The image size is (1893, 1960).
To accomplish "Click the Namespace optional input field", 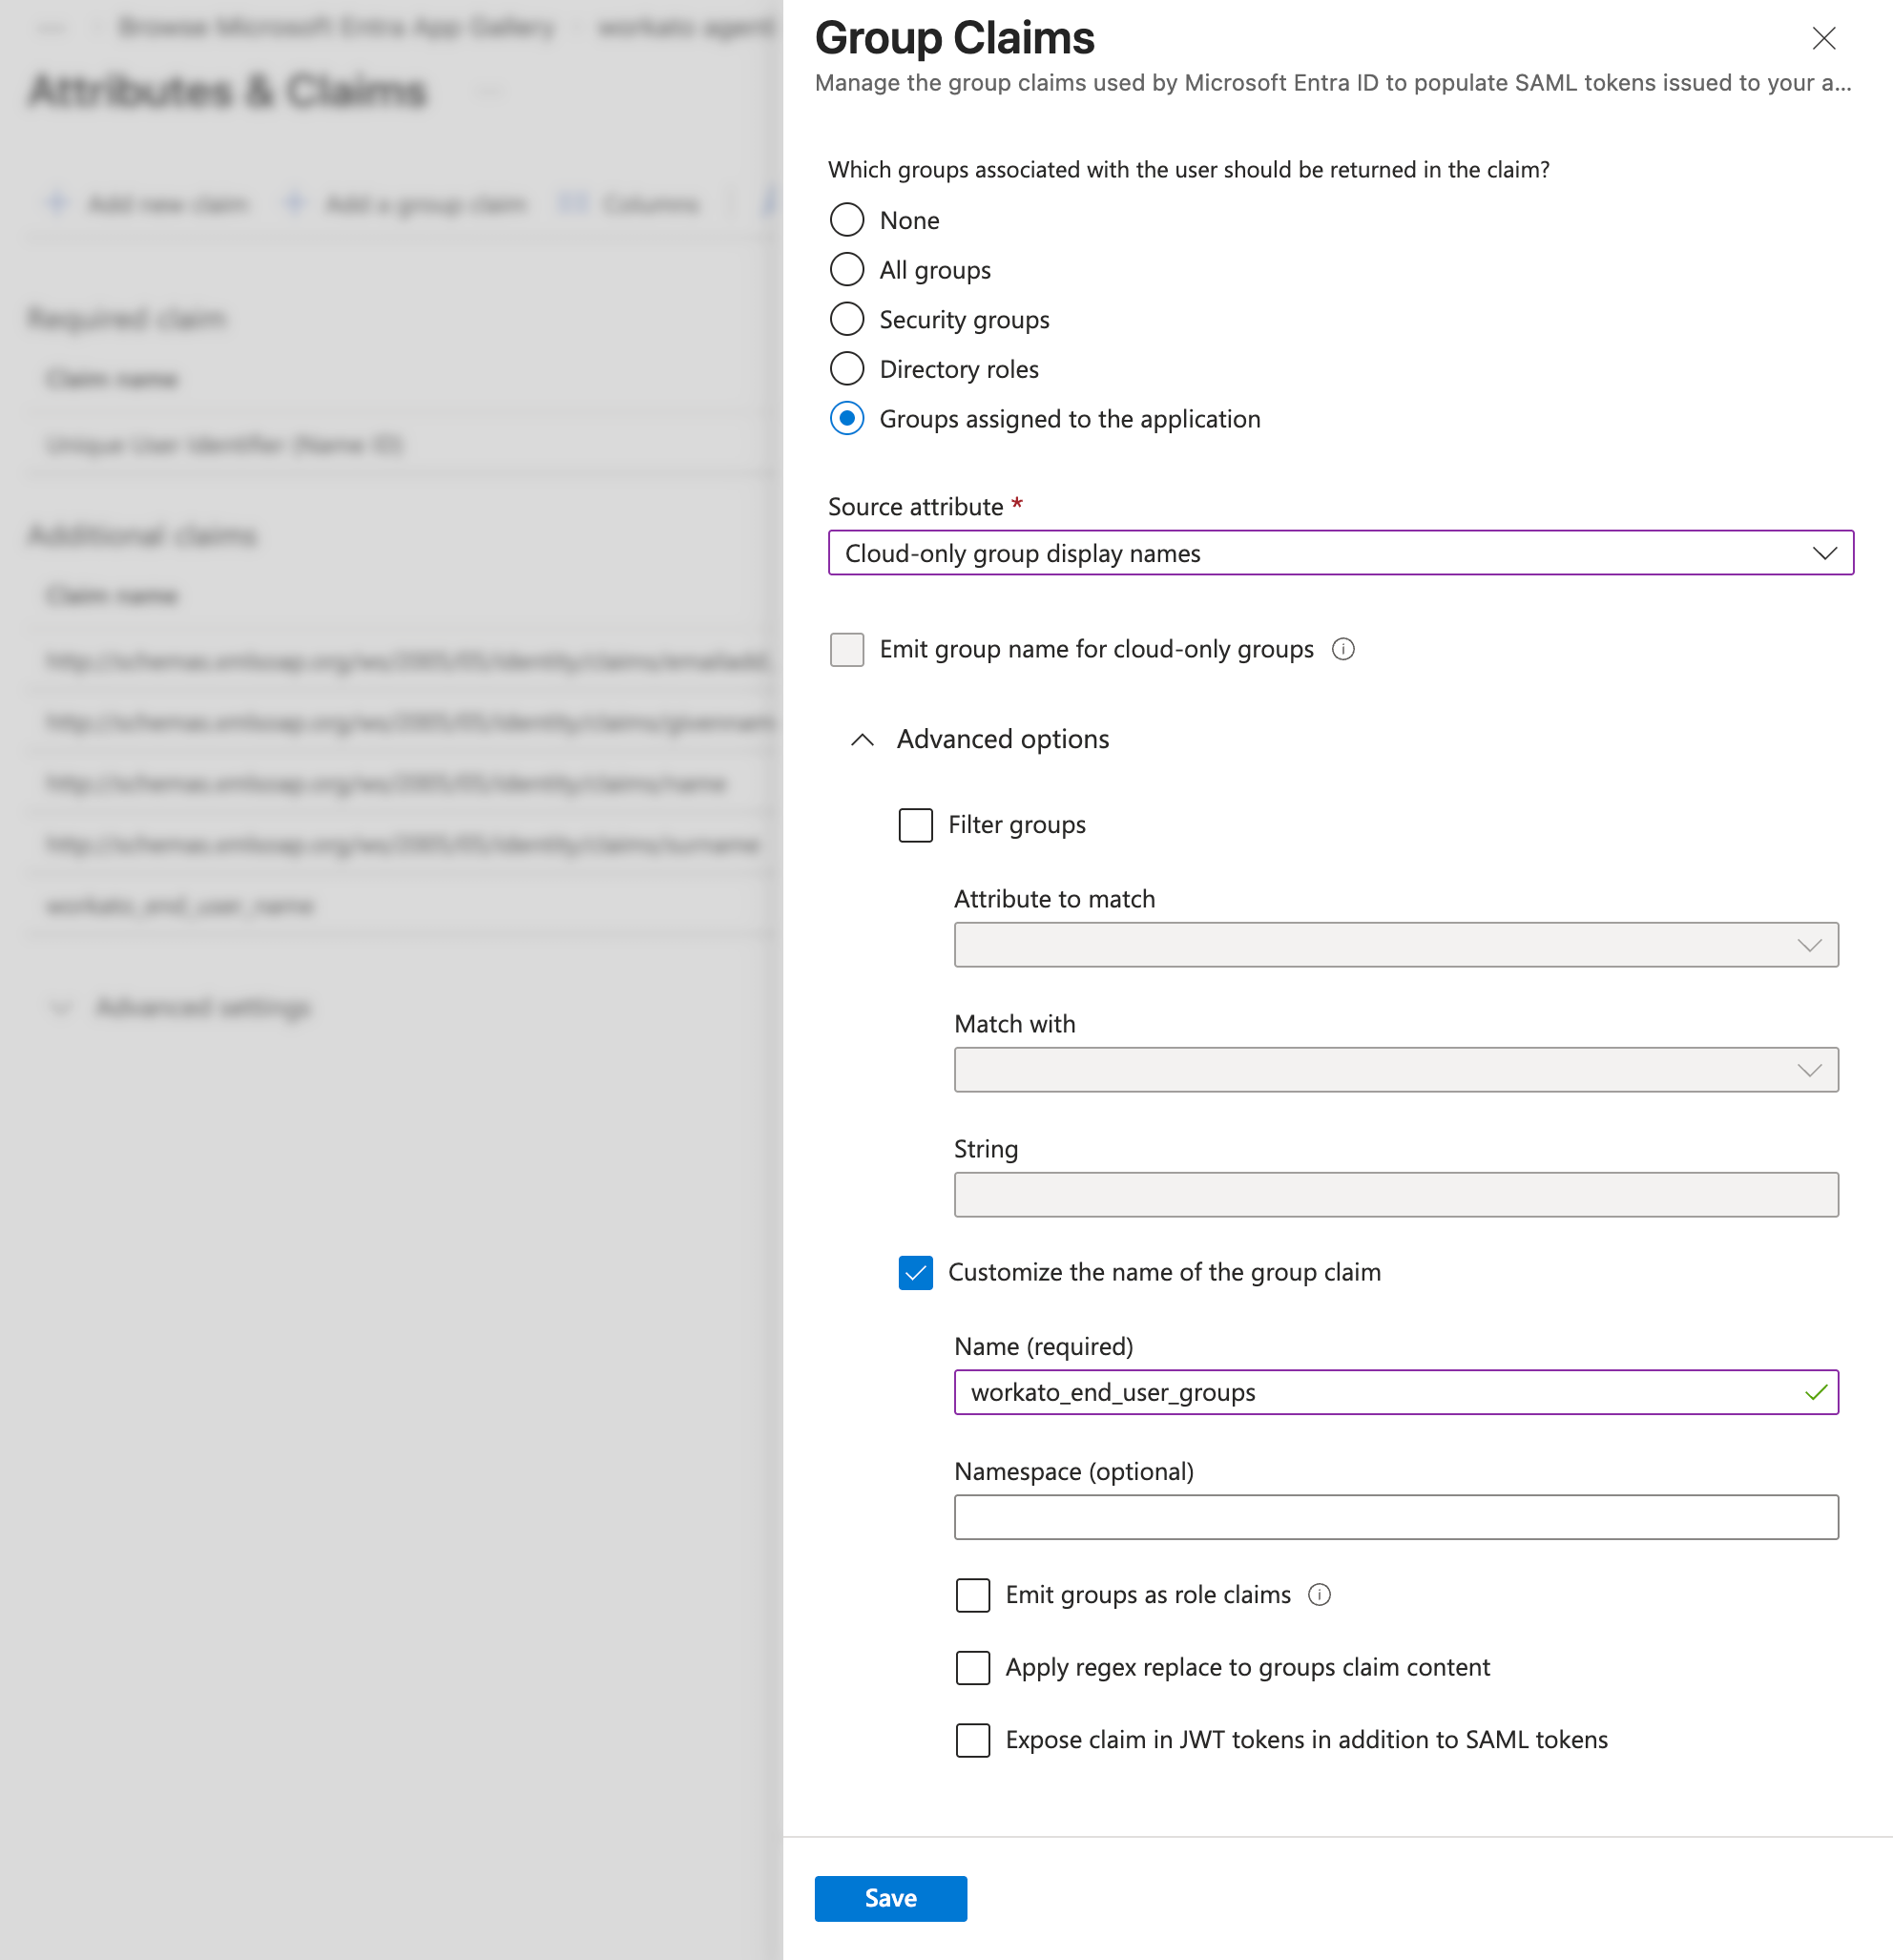I will 1395,1517.
